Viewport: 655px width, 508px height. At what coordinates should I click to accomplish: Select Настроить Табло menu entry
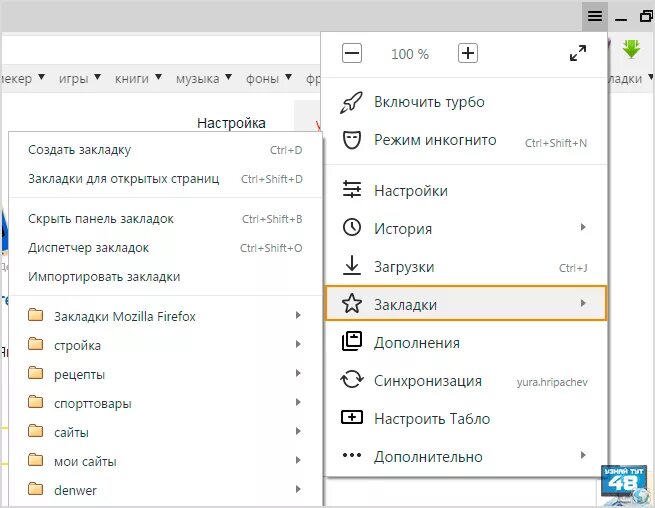[x=465, y=419]
